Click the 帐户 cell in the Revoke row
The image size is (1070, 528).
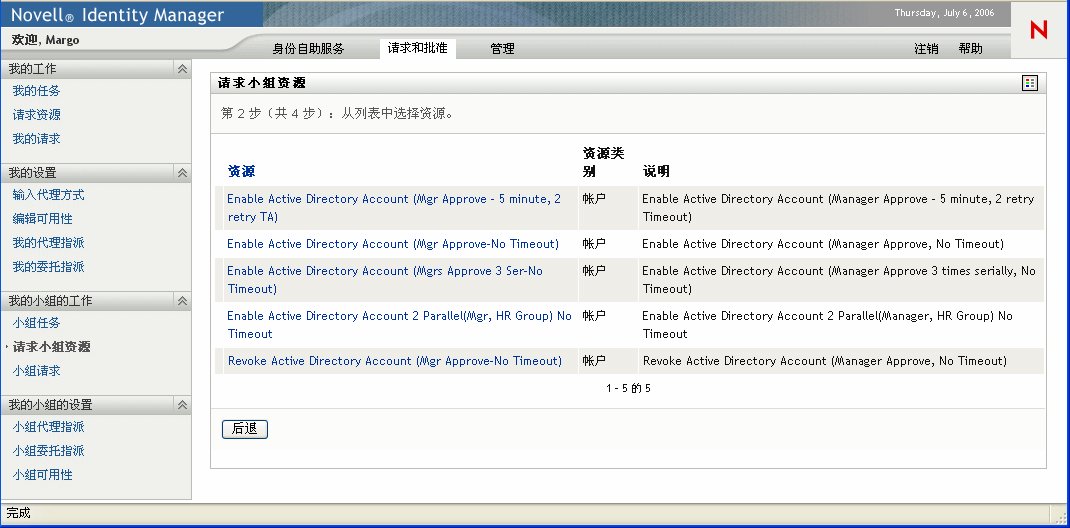click(594, 361)
